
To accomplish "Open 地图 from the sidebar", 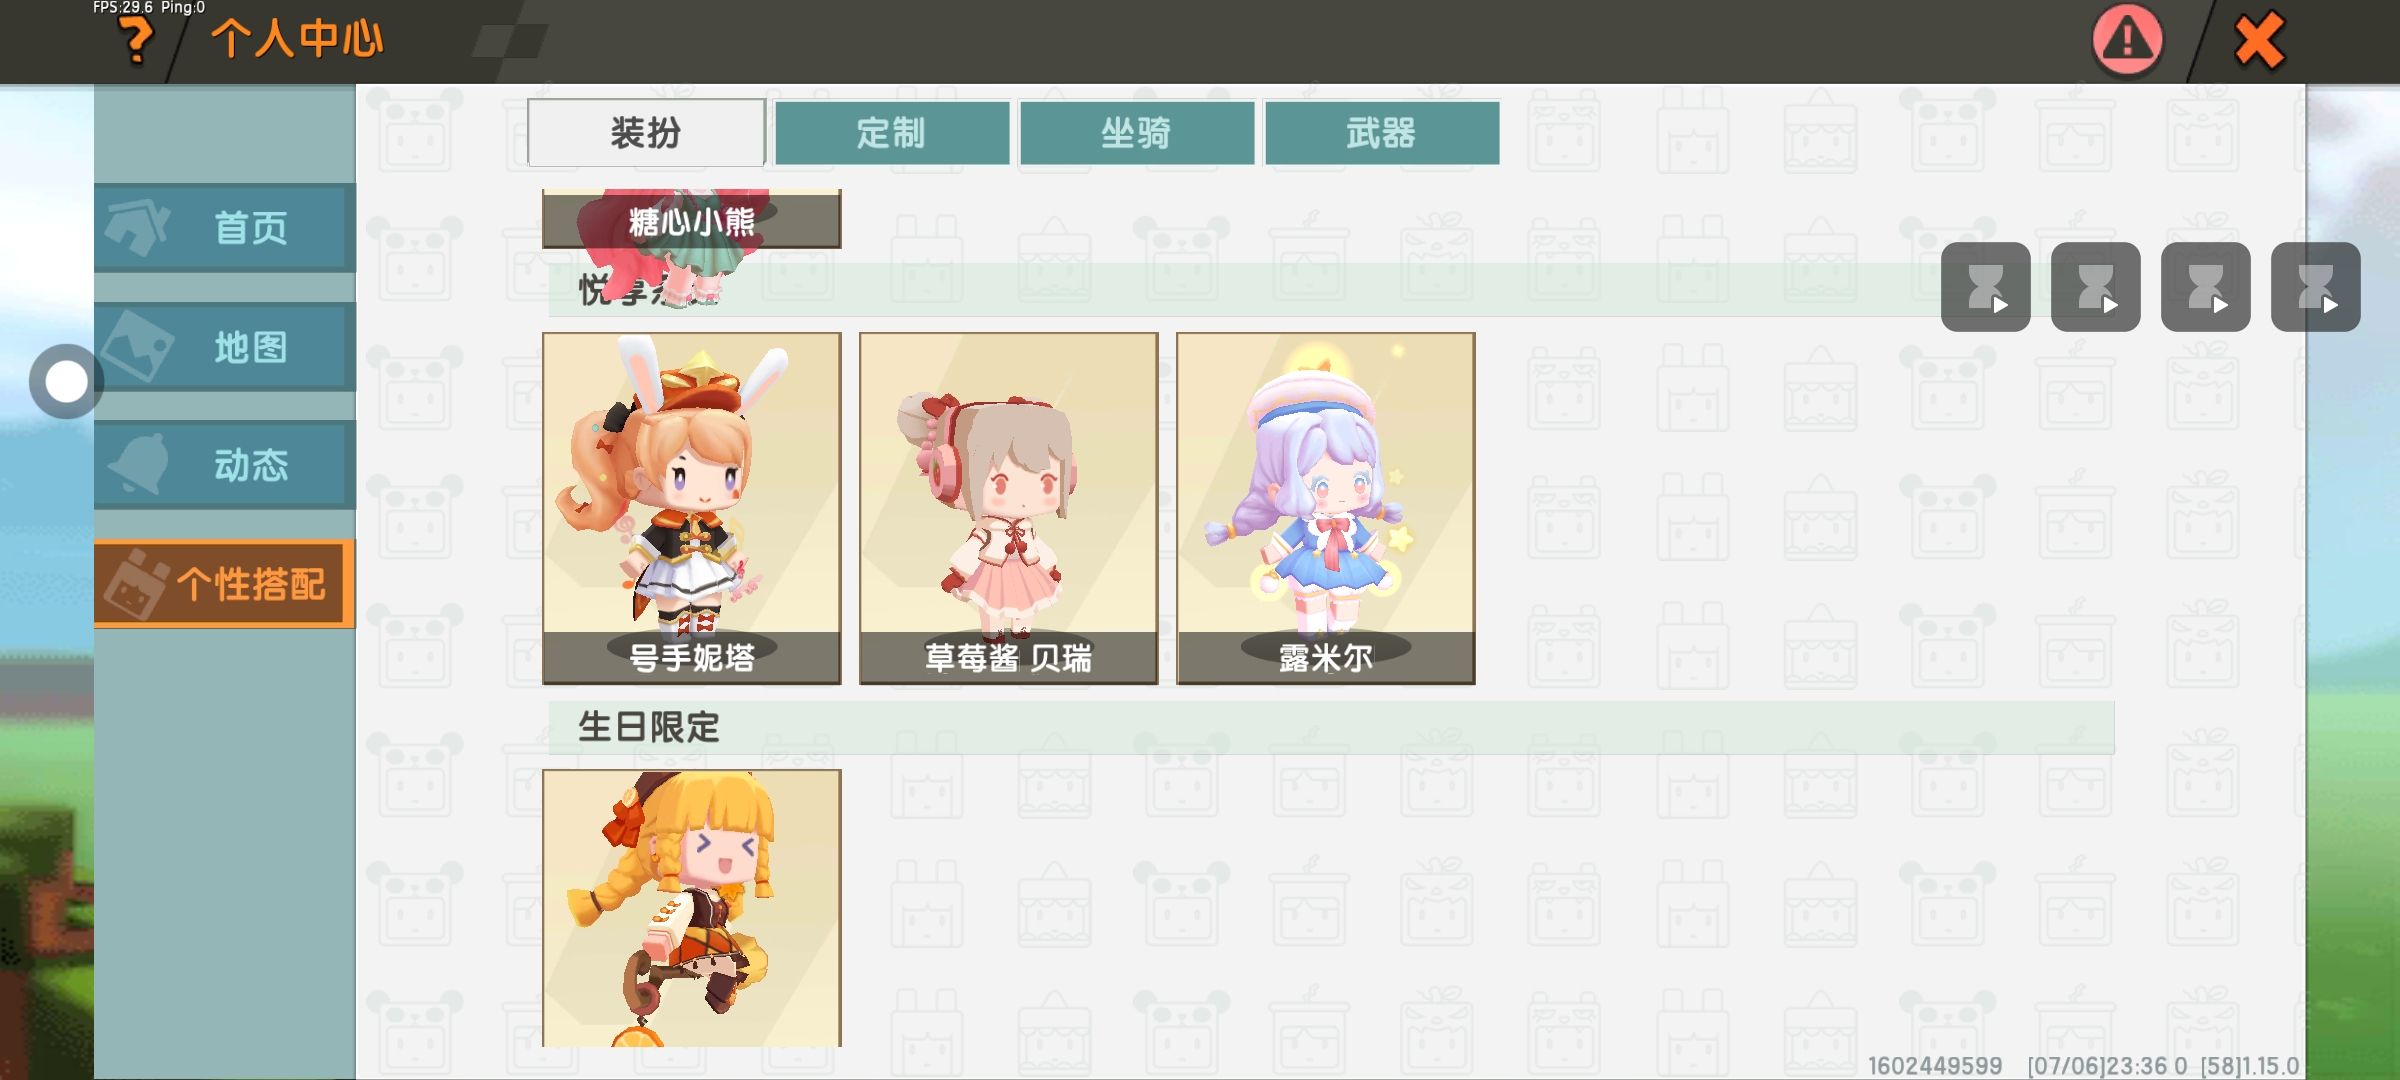I will click(225, 347).
